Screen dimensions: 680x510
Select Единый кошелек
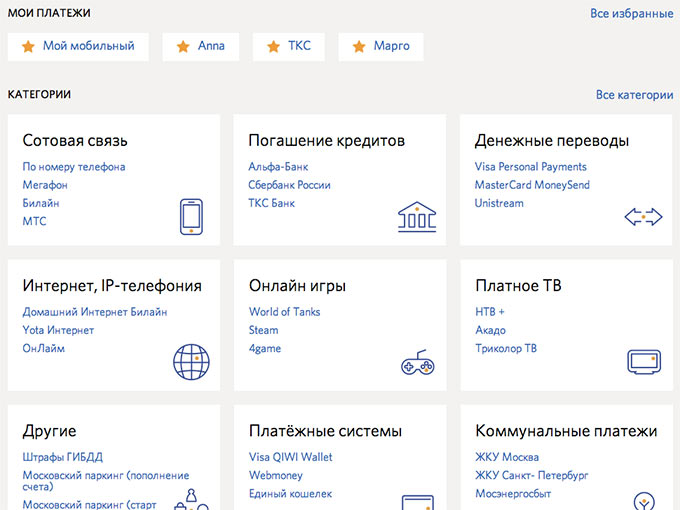291,494
